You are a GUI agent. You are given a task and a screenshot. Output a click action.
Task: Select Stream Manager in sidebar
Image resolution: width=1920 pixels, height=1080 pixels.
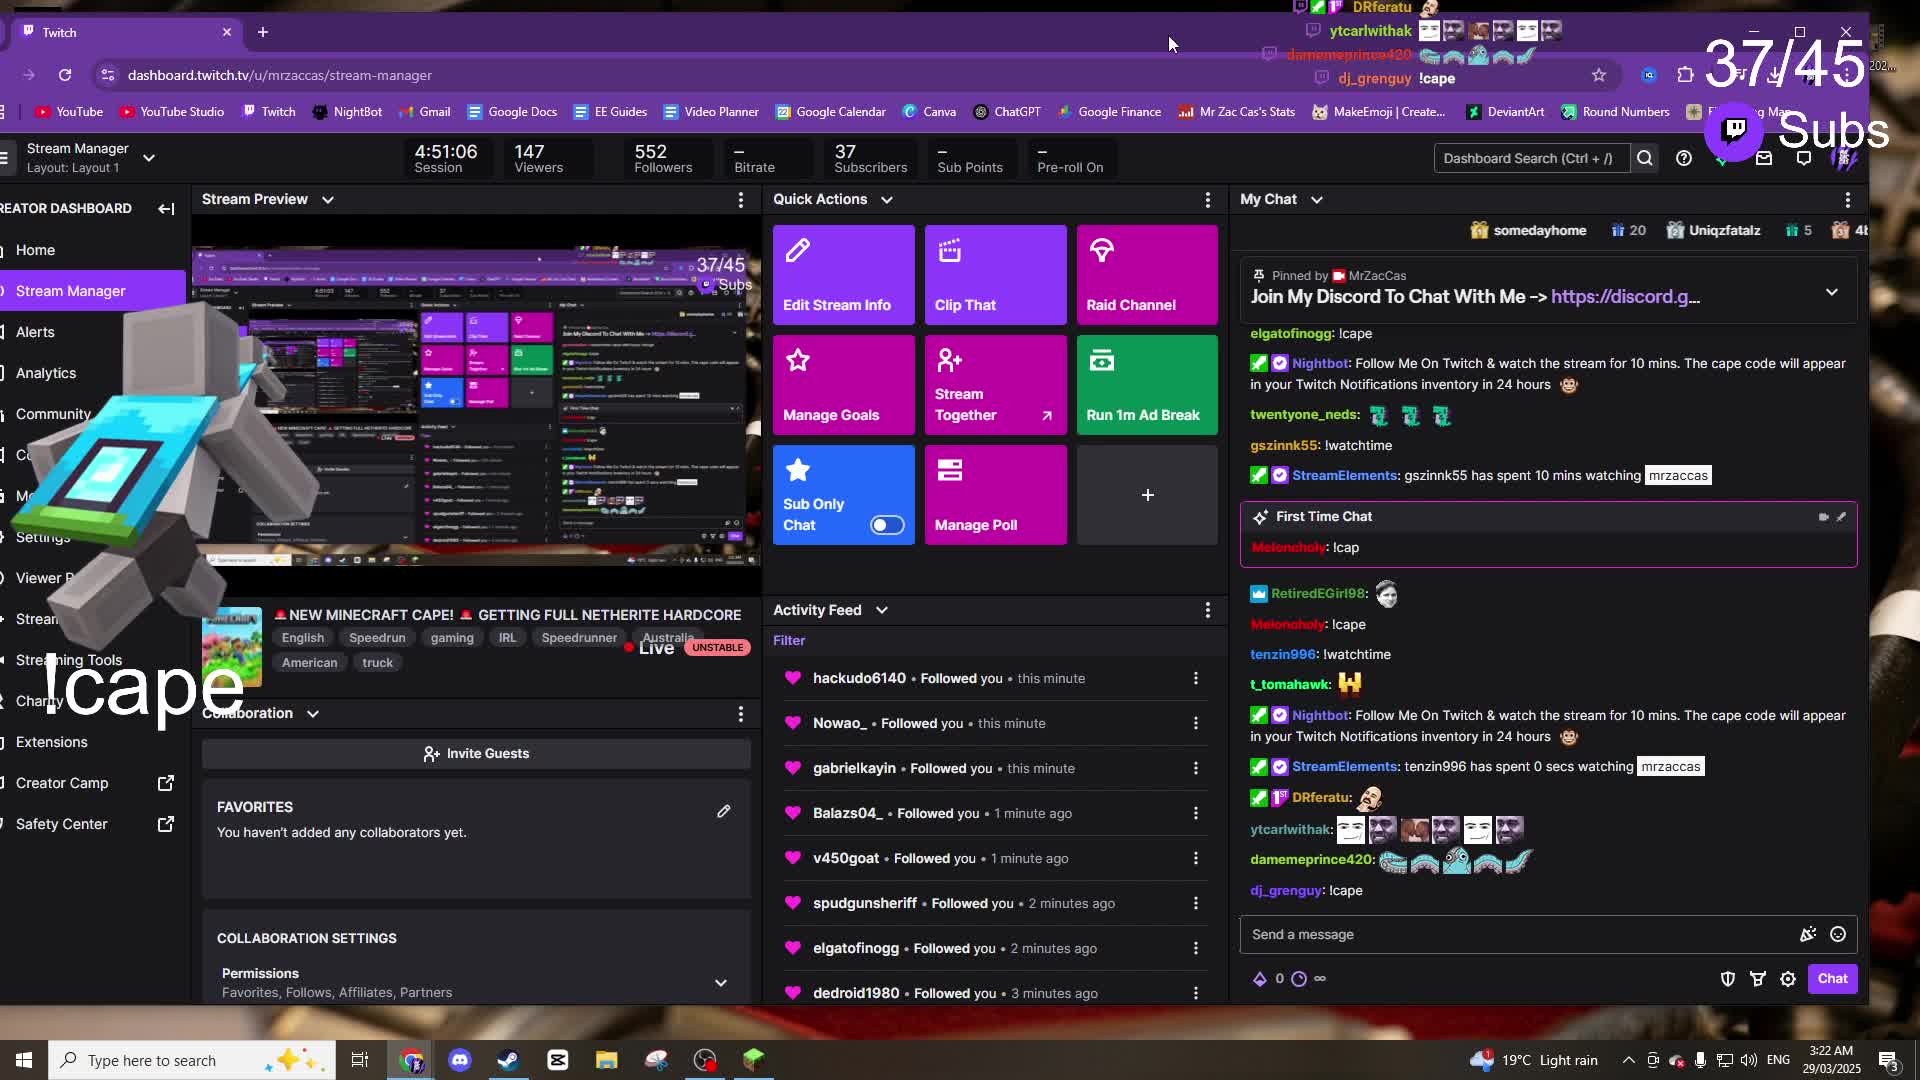pyautogui.click(x=93, y=291)
